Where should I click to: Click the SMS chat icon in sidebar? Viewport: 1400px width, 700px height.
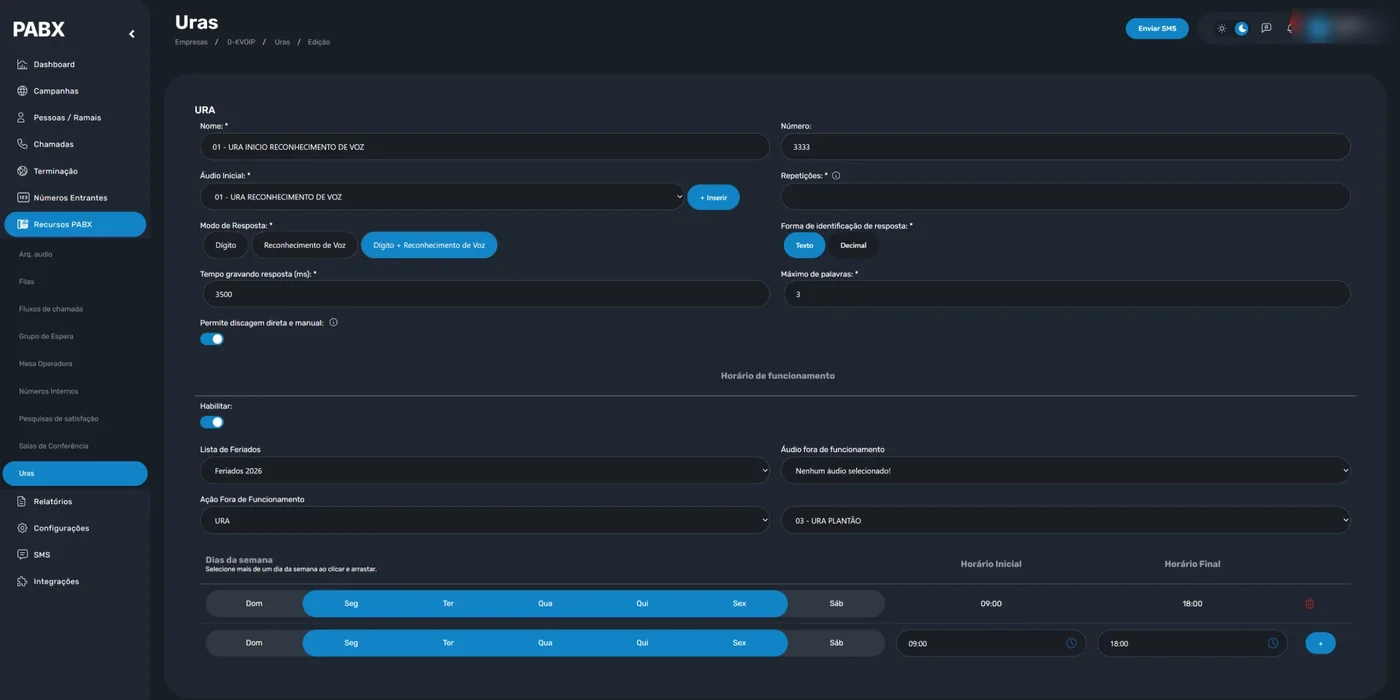[22, 554]
